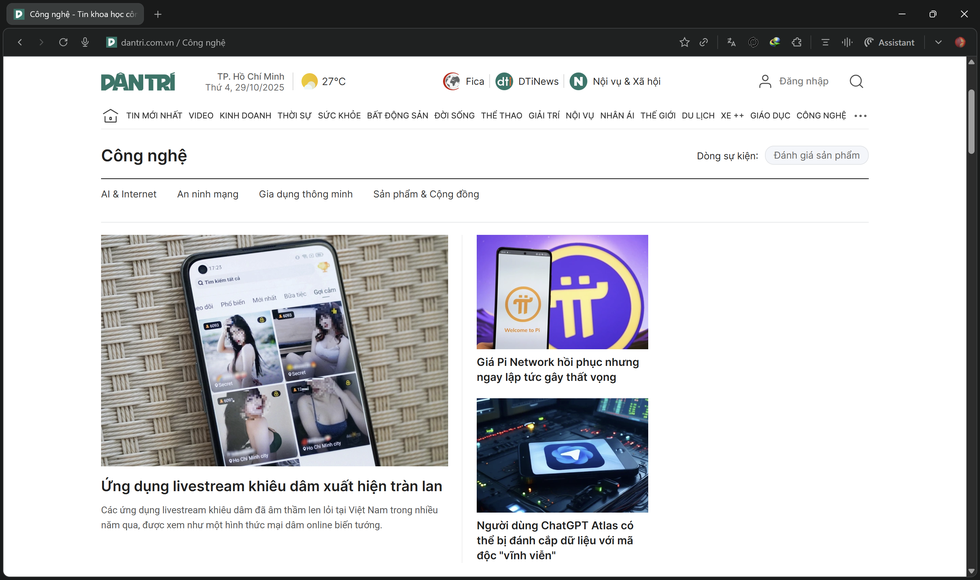Select the KINH DOANH menu item
This screenshot has width=980, height=580.
[x=245, y=116]
